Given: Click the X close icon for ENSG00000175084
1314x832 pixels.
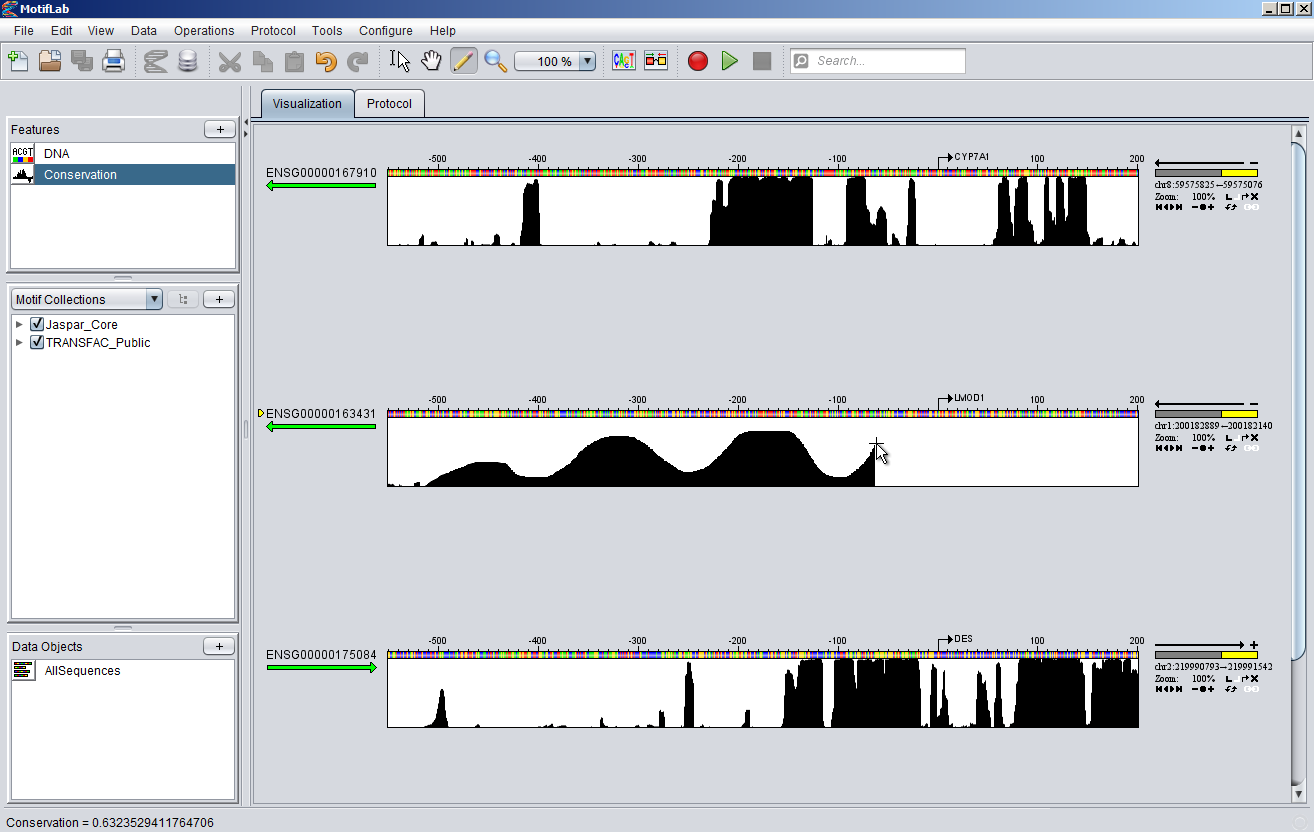Looking at the screenshot, I should coord(1254,679).
